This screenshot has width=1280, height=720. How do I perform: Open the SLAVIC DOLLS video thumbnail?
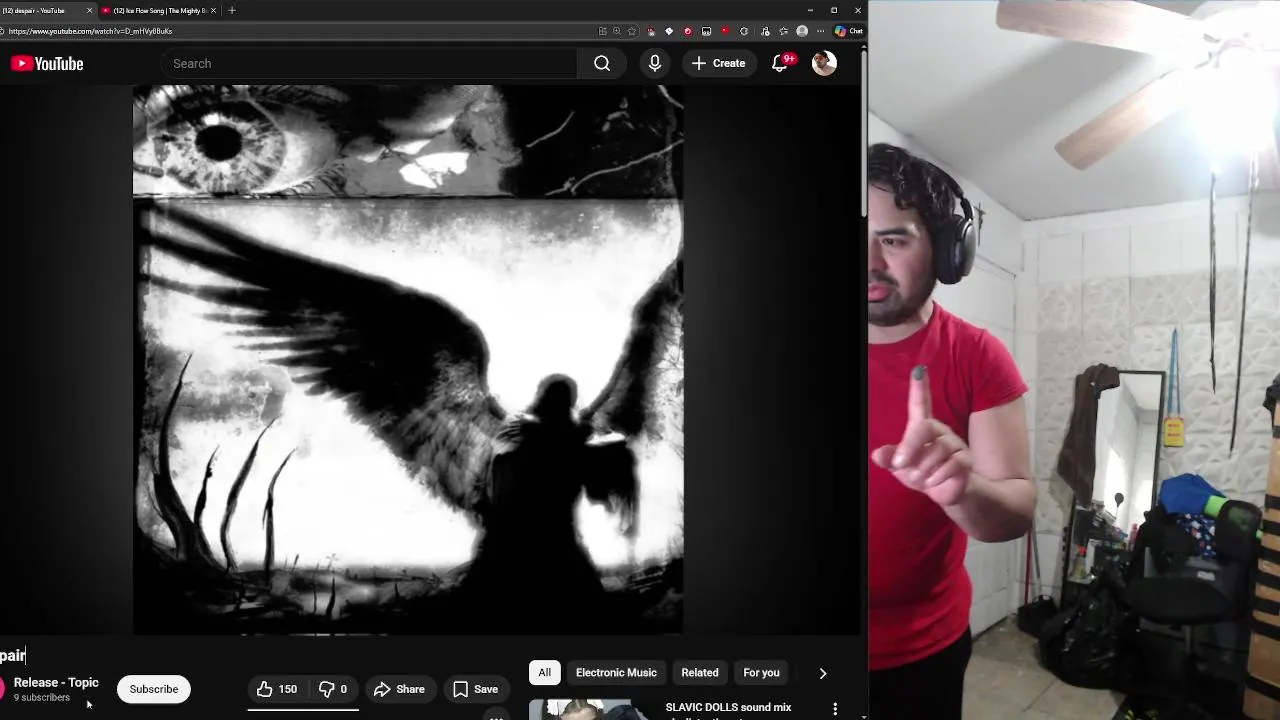(x=590, y=710)
